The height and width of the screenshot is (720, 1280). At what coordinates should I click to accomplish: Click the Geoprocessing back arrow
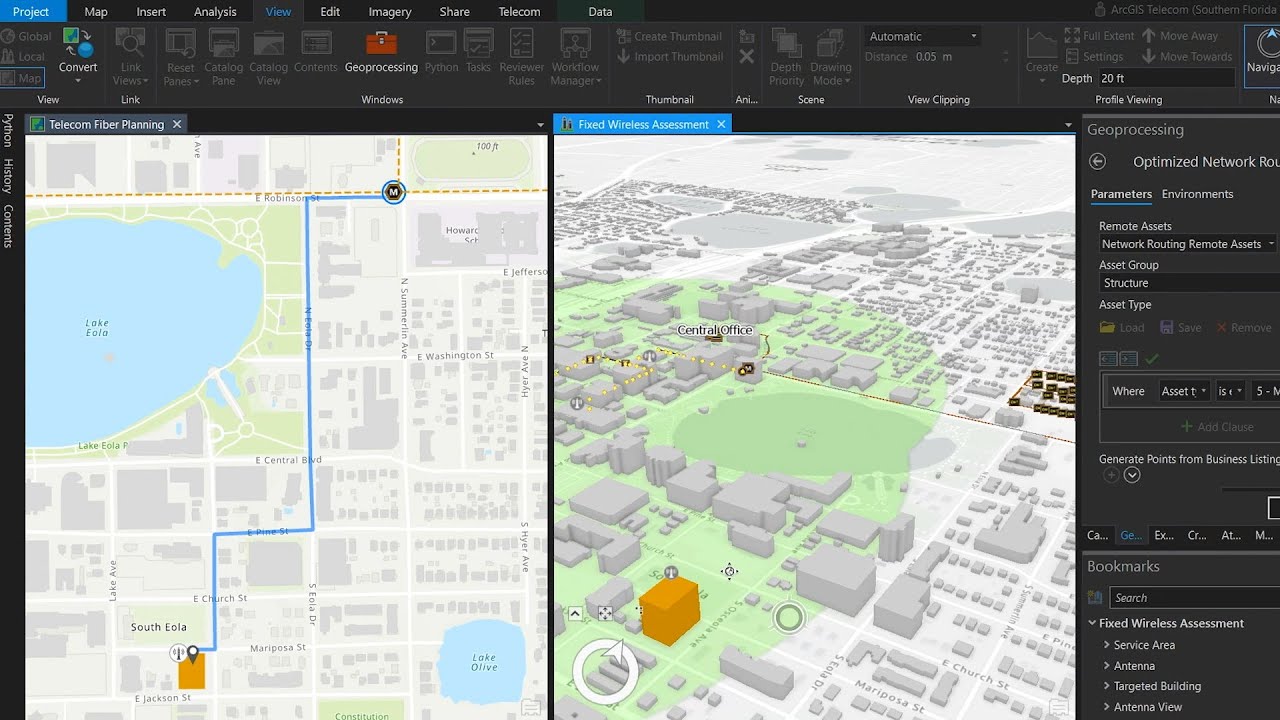1098,161
